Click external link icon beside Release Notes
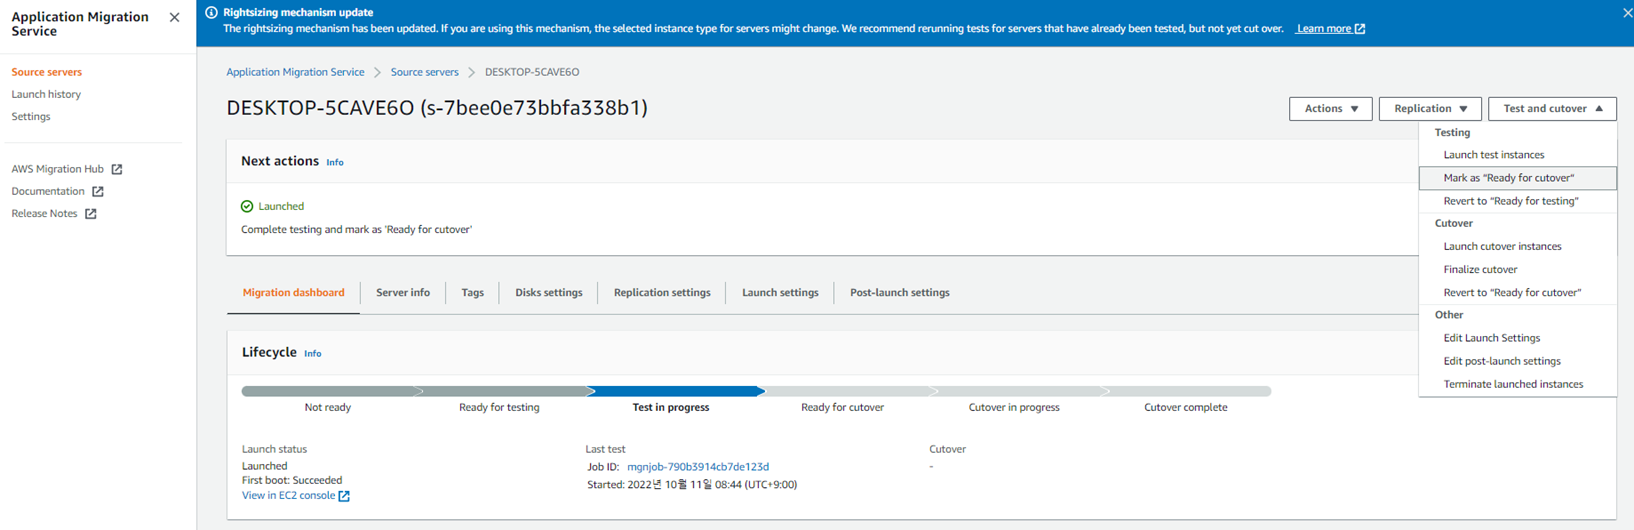This screenshot has width=1634, height=530. 91,213
